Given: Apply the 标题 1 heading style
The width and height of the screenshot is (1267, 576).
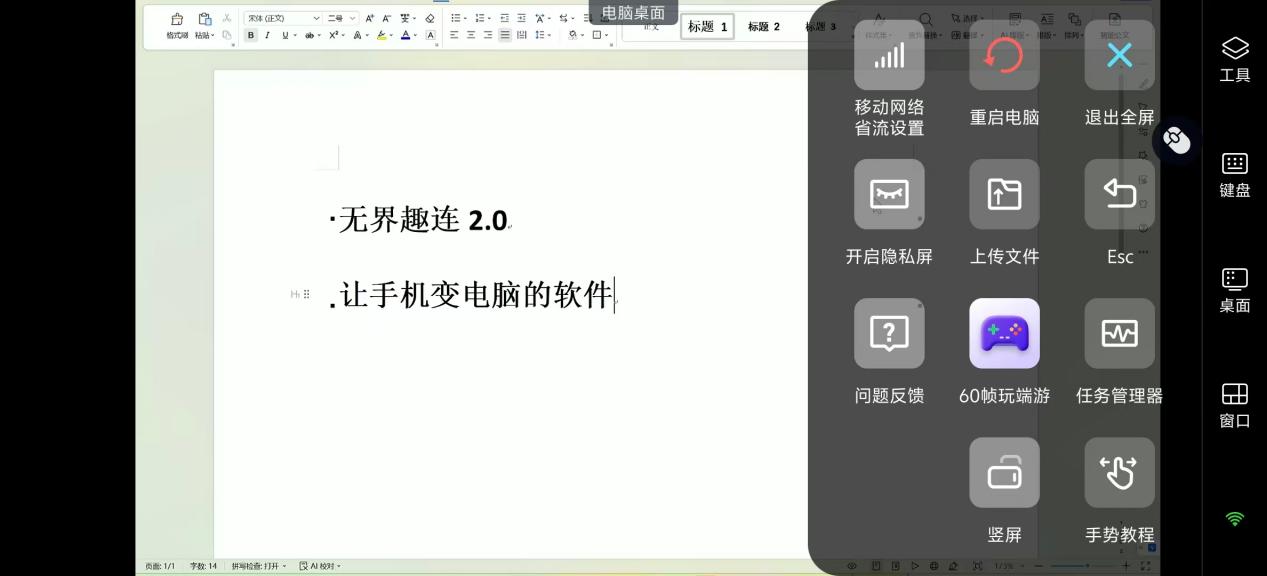Looking at the screenshot, I should coord(707,27).
